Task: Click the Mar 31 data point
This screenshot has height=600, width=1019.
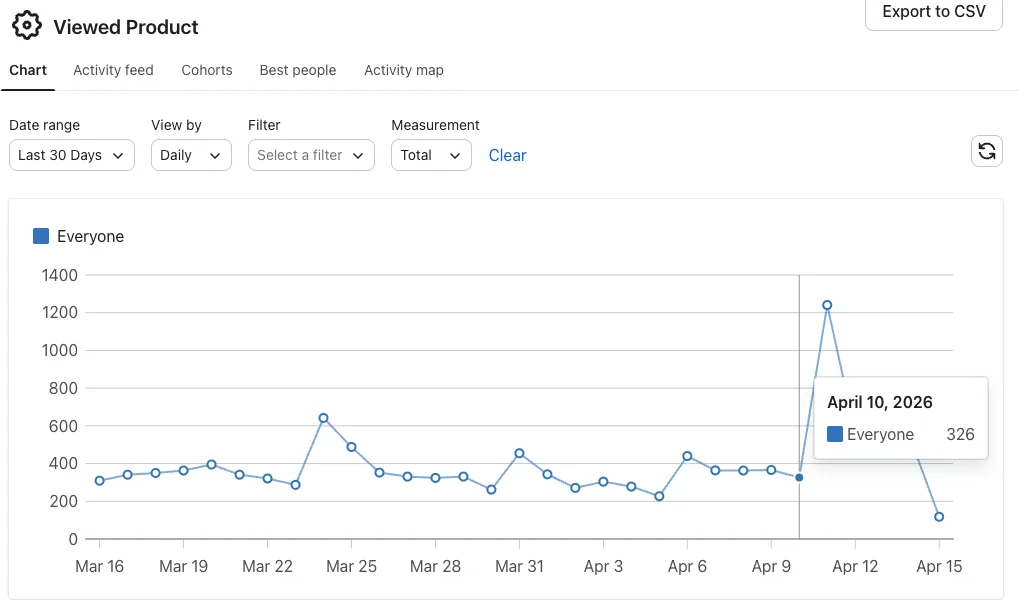Action: pyautogui.click(x=519, y=453)
